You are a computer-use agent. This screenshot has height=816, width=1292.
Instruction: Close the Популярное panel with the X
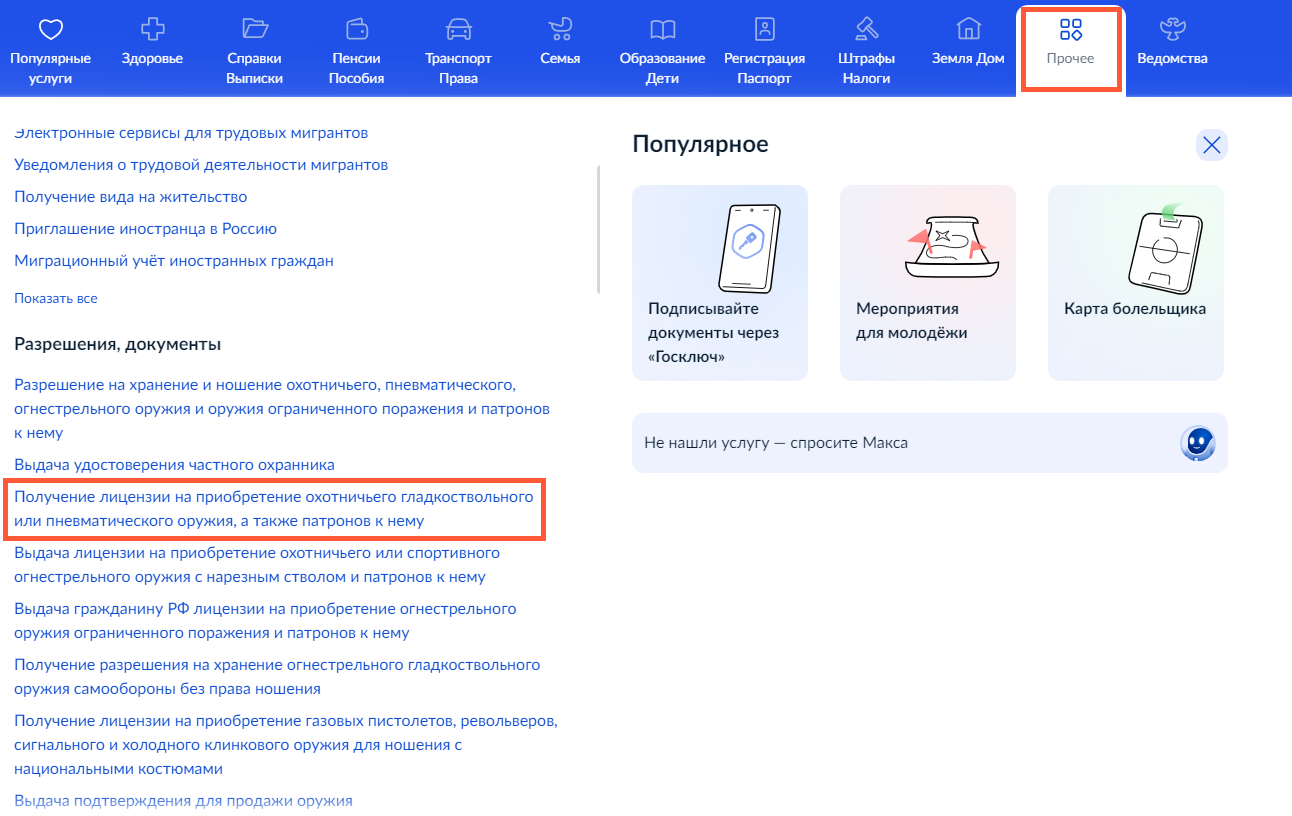(1211, 145)
